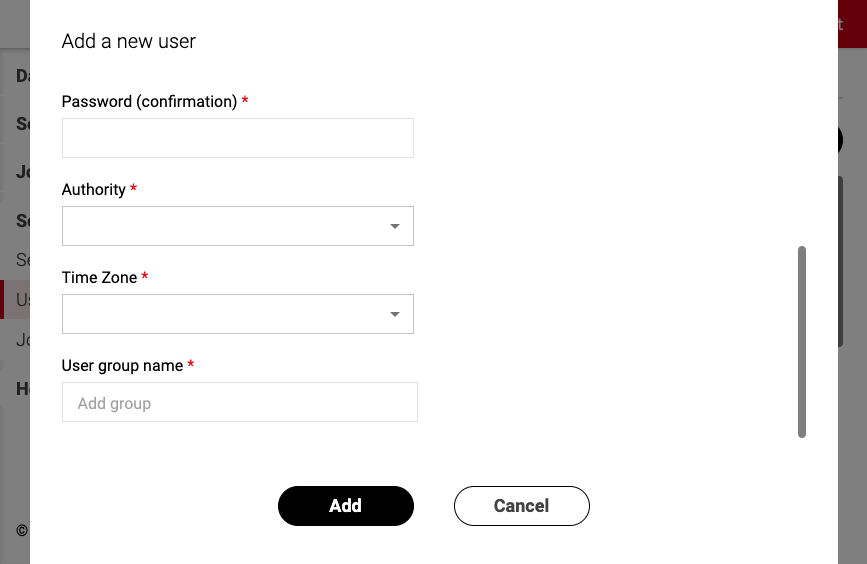Click the Password (confirmation) label
Image resolution: width=867 pixels, height=564 pixels.
pos(149,102)
